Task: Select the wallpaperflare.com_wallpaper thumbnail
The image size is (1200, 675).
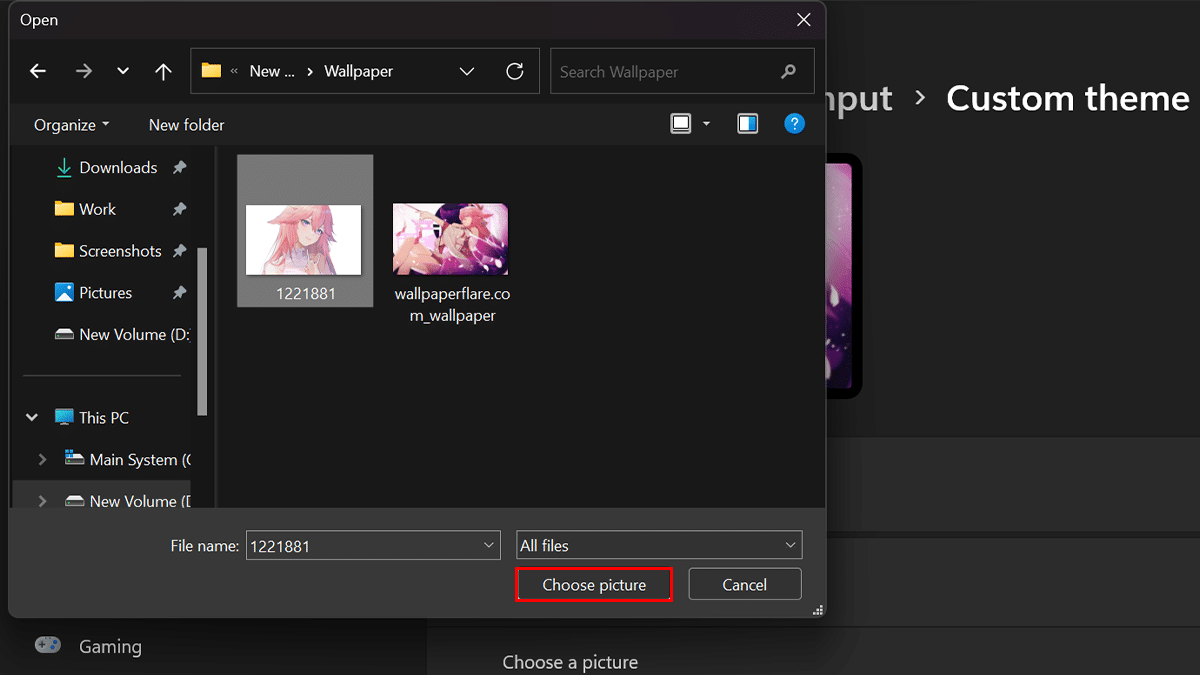Action: [450, 240]
